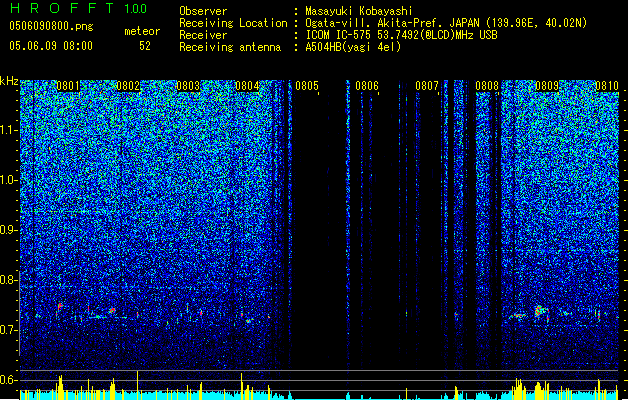Click the HROFFT 1.0.0 title text
Image resolution: width=629 pixels, height=400 pixels.
78,8
